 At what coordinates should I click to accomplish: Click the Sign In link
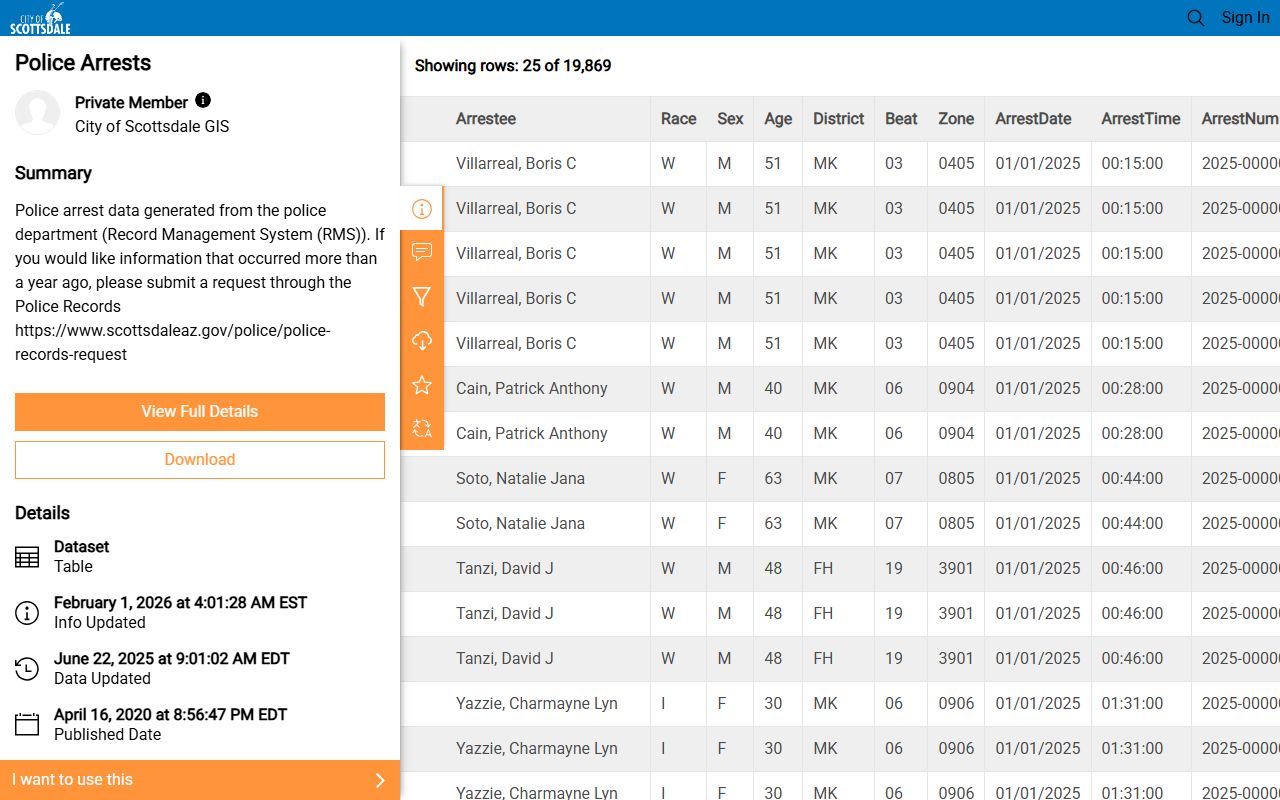coord(1245,18)
